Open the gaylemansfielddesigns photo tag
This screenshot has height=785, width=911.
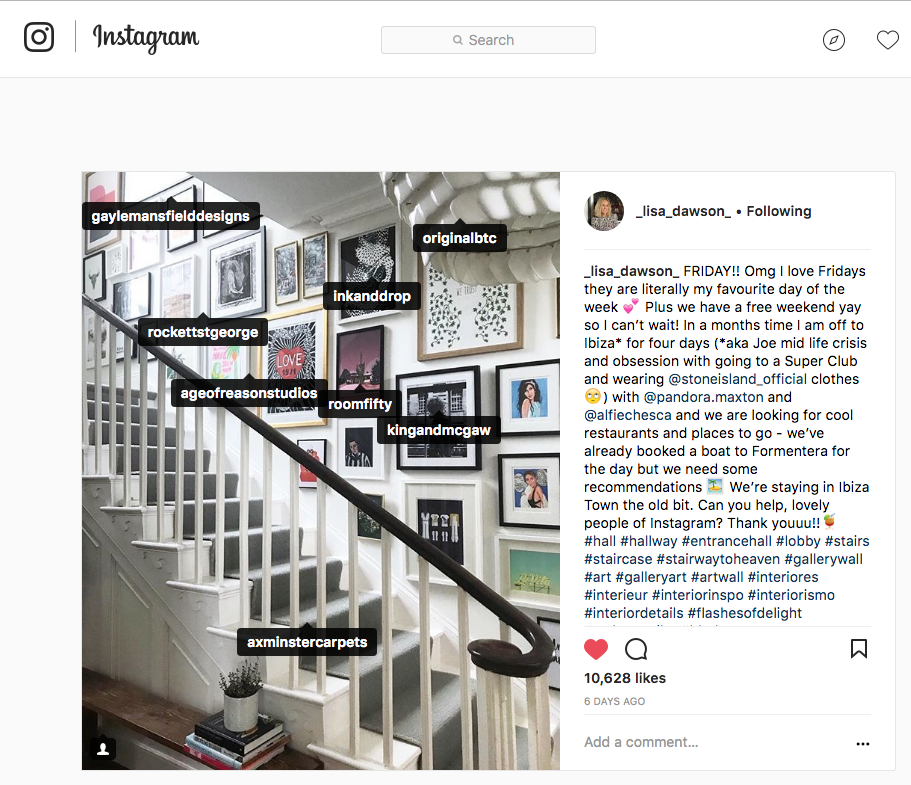[x=170, y=216]
